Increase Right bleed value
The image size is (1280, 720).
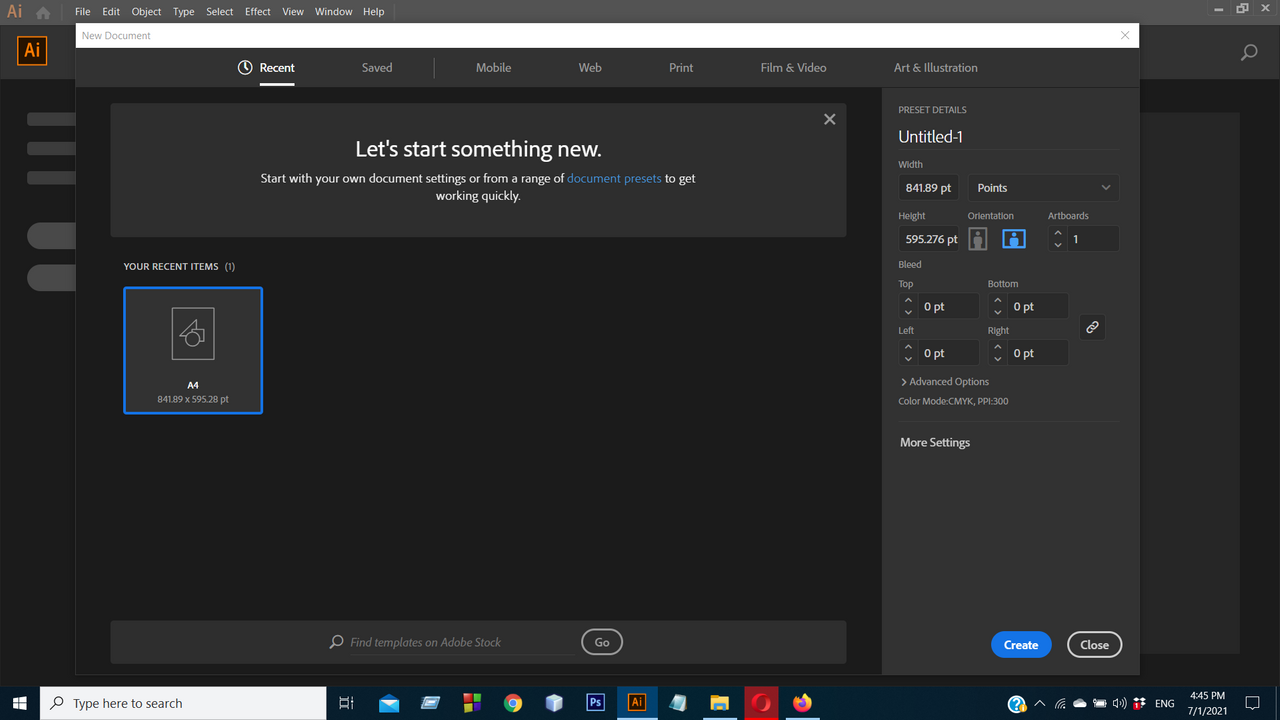998,347
